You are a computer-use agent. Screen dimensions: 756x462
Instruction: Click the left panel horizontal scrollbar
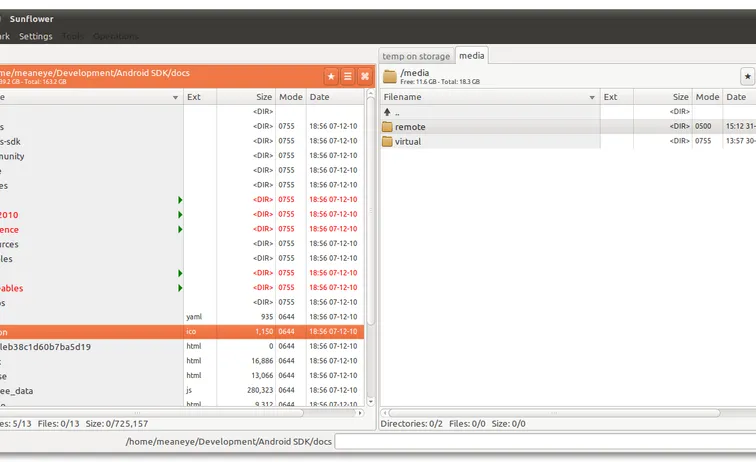(180, 412)
